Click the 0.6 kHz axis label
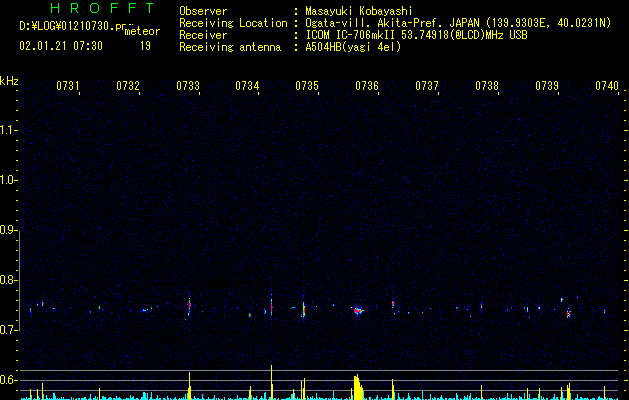Screen dimensions: 629x400 click(8, 380)
